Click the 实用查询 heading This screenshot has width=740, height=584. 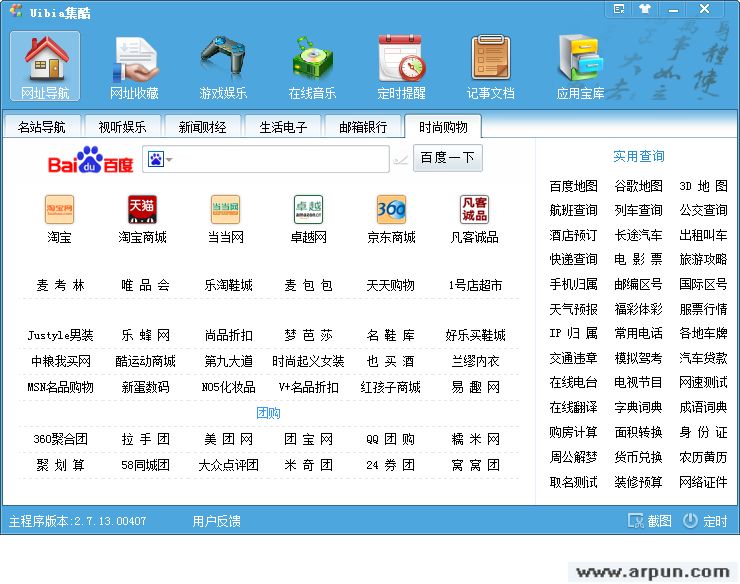pos(639,156)
